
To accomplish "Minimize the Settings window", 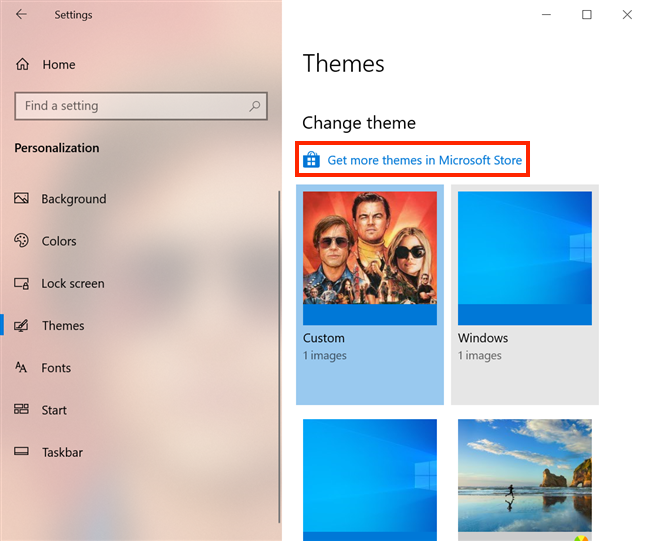I will (546, 14).
